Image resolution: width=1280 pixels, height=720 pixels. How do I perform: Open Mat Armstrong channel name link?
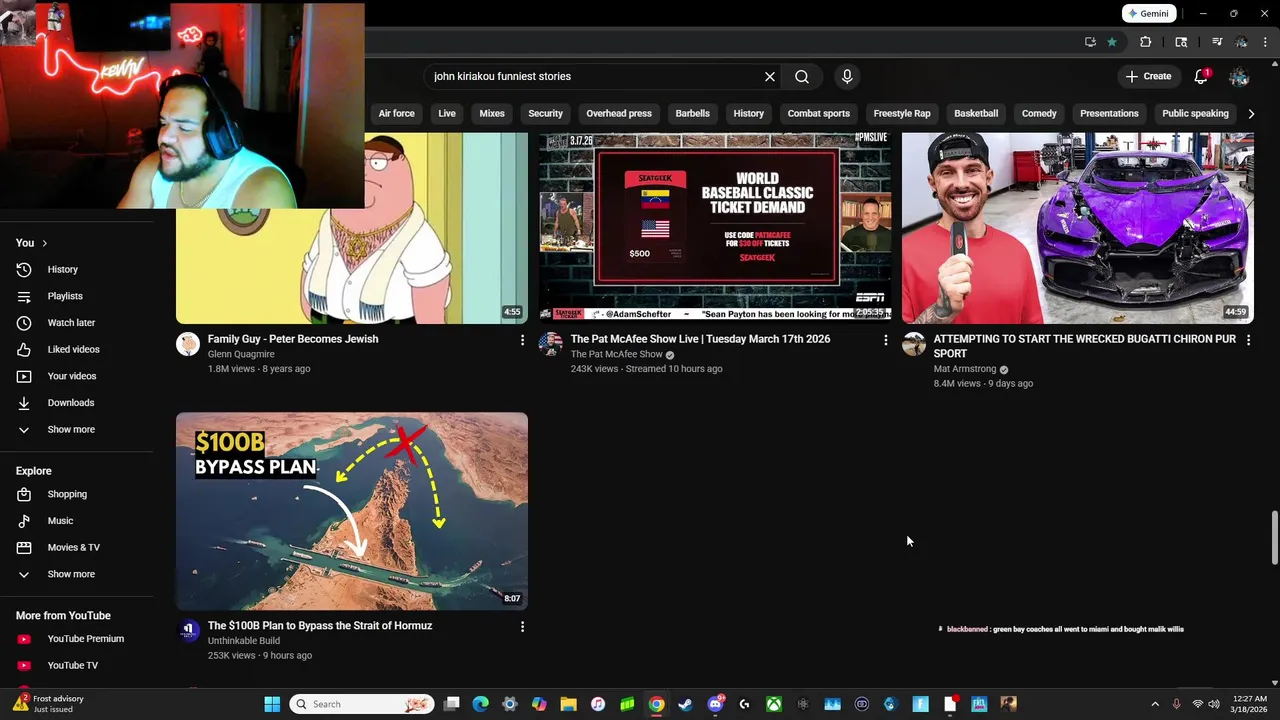[965, 369]
